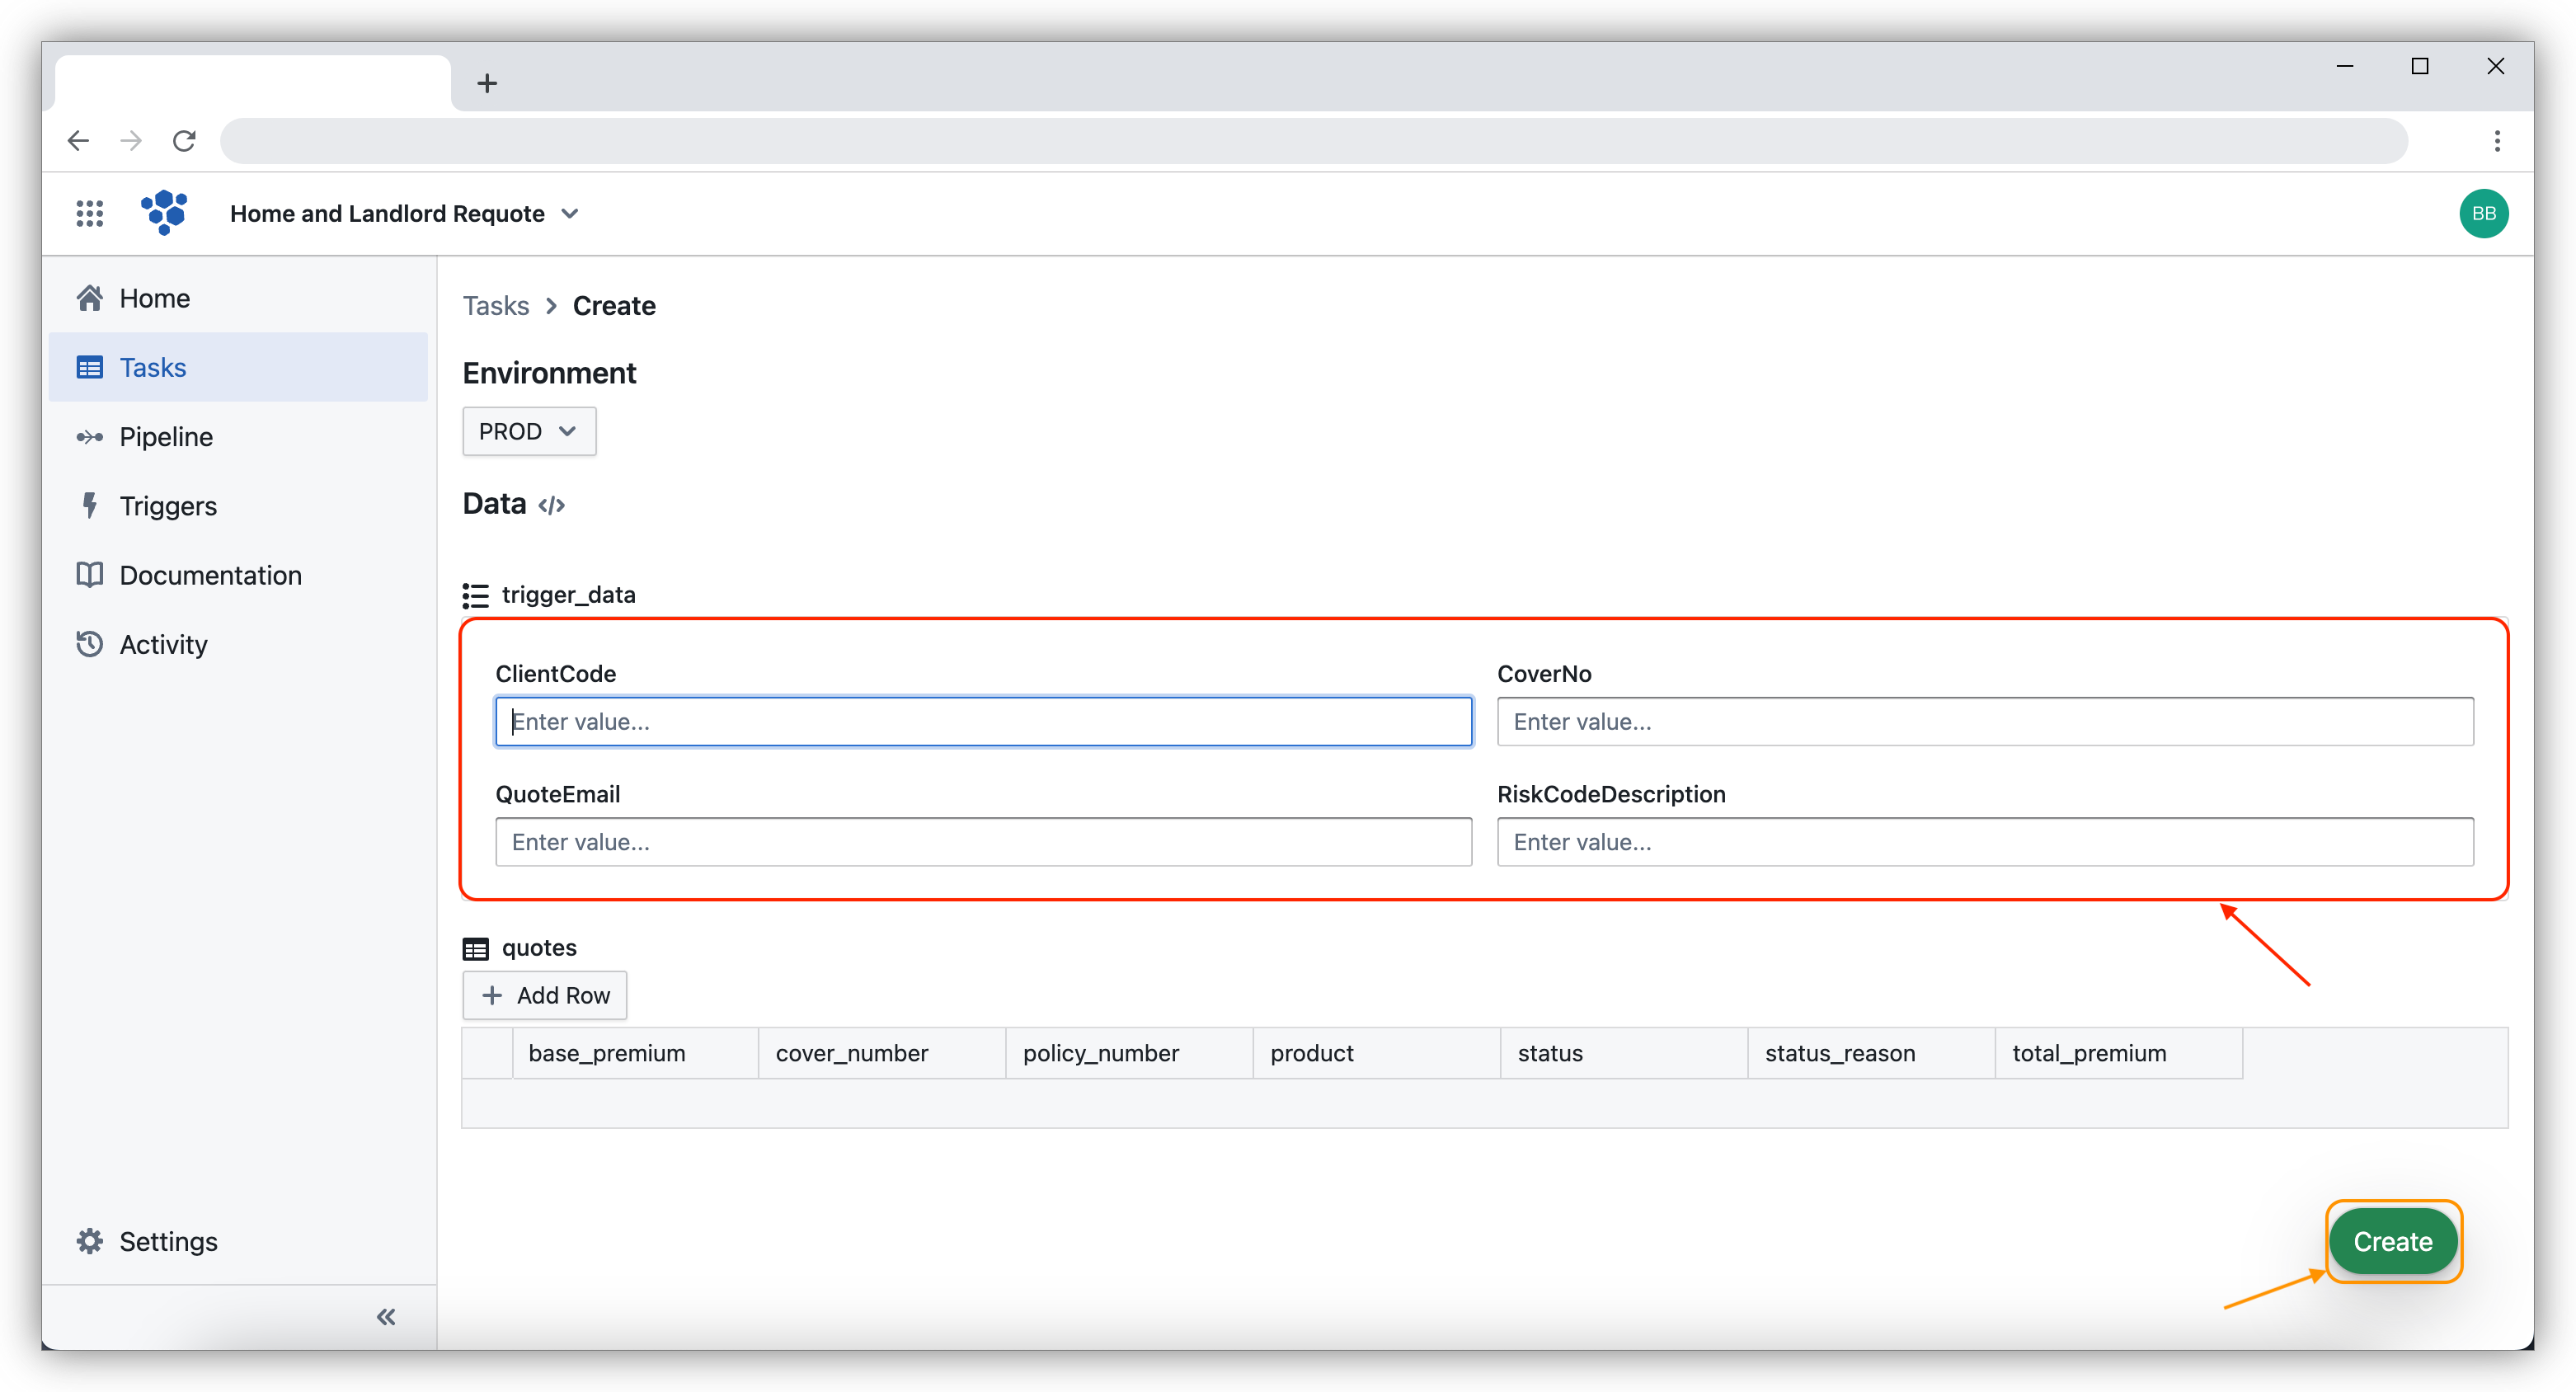Click the trigger_data list icon
The height and width of the screenshot is (1392, 2576).
pyautogui.click(x=475, y=596)
